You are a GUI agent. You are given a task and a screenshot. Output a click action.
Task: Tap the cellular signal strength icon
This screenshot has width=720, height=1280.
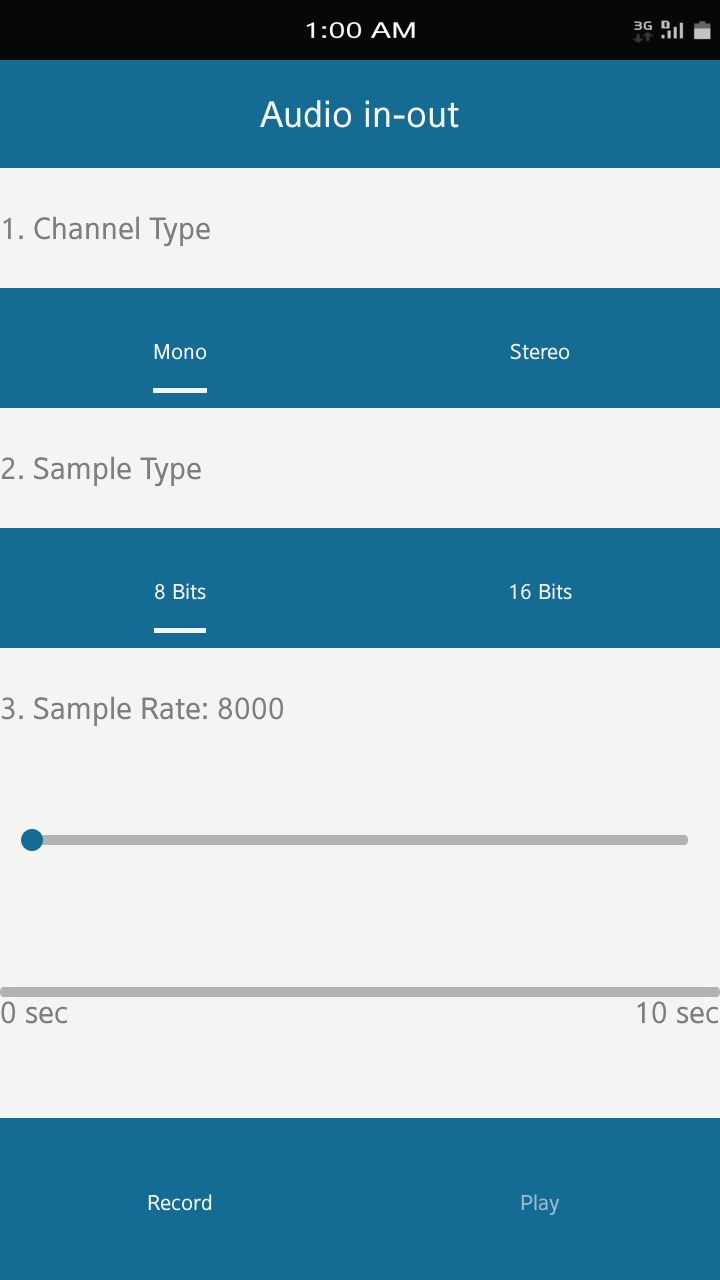[672, 31]
